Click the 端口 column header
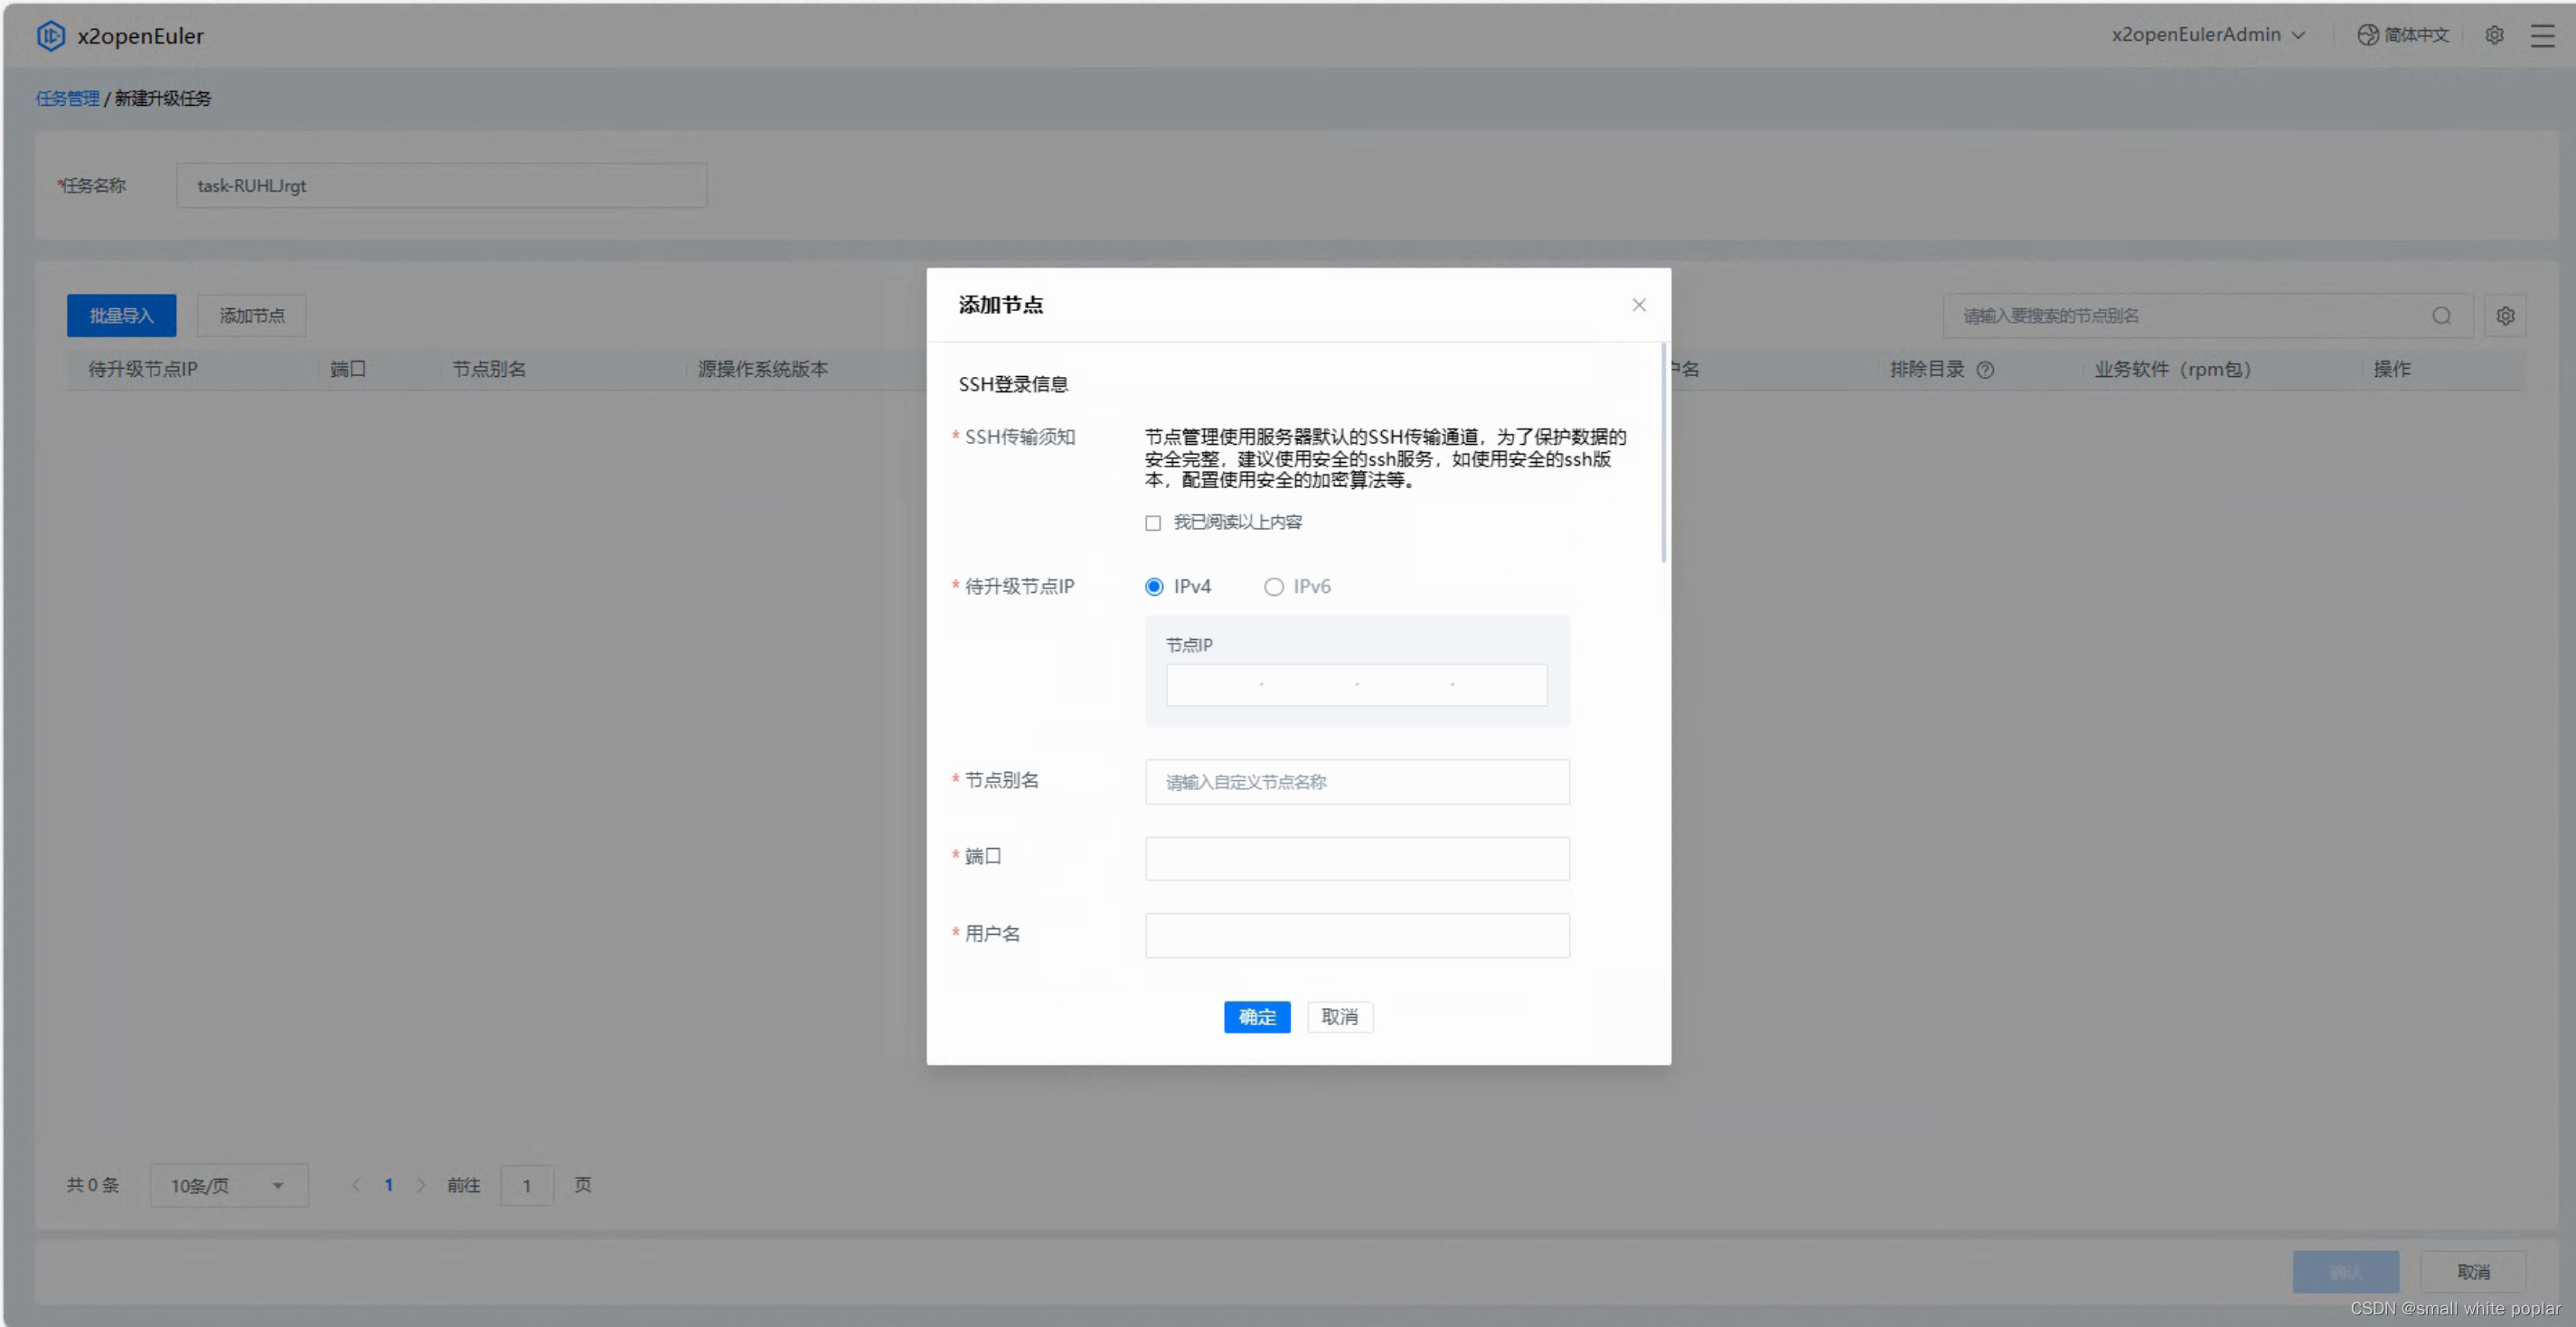The height and width of the screenshot is (1327, 2576). (x=348, y=370)
